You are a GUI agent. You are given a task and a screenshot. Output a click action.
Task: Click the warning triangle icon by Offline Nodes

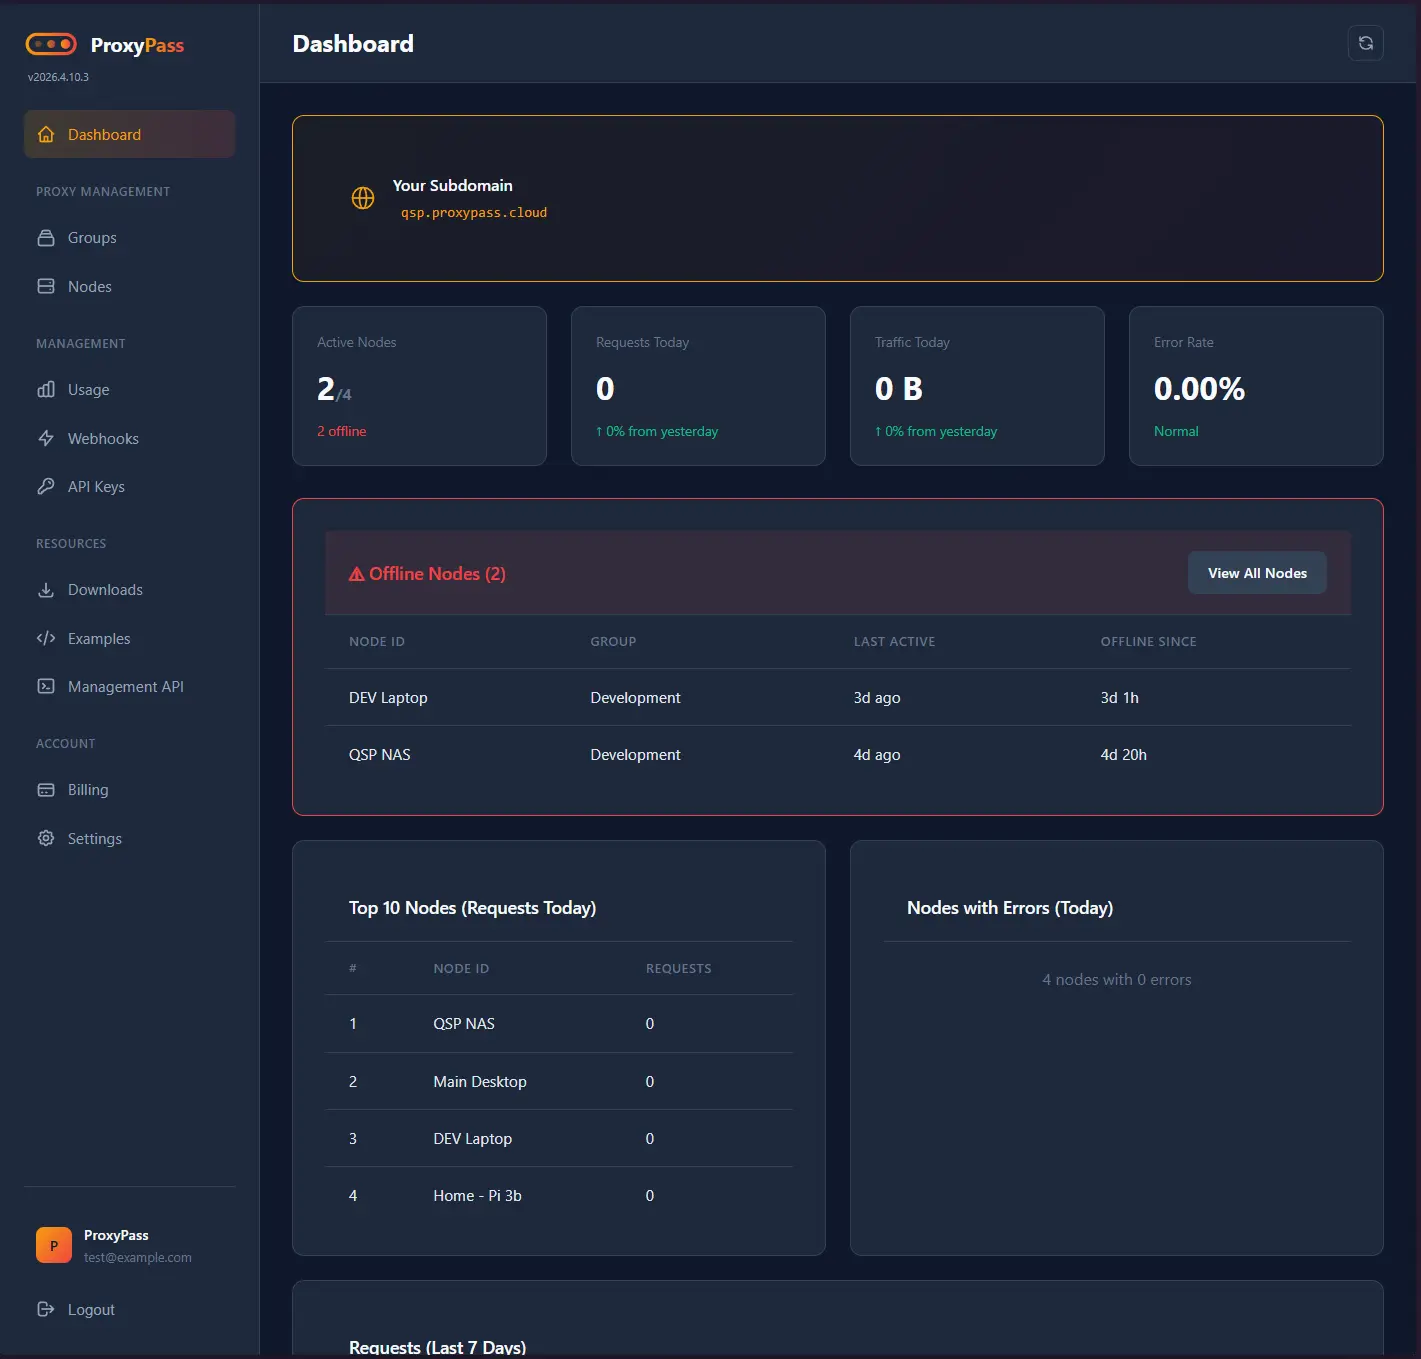(356, 574)
